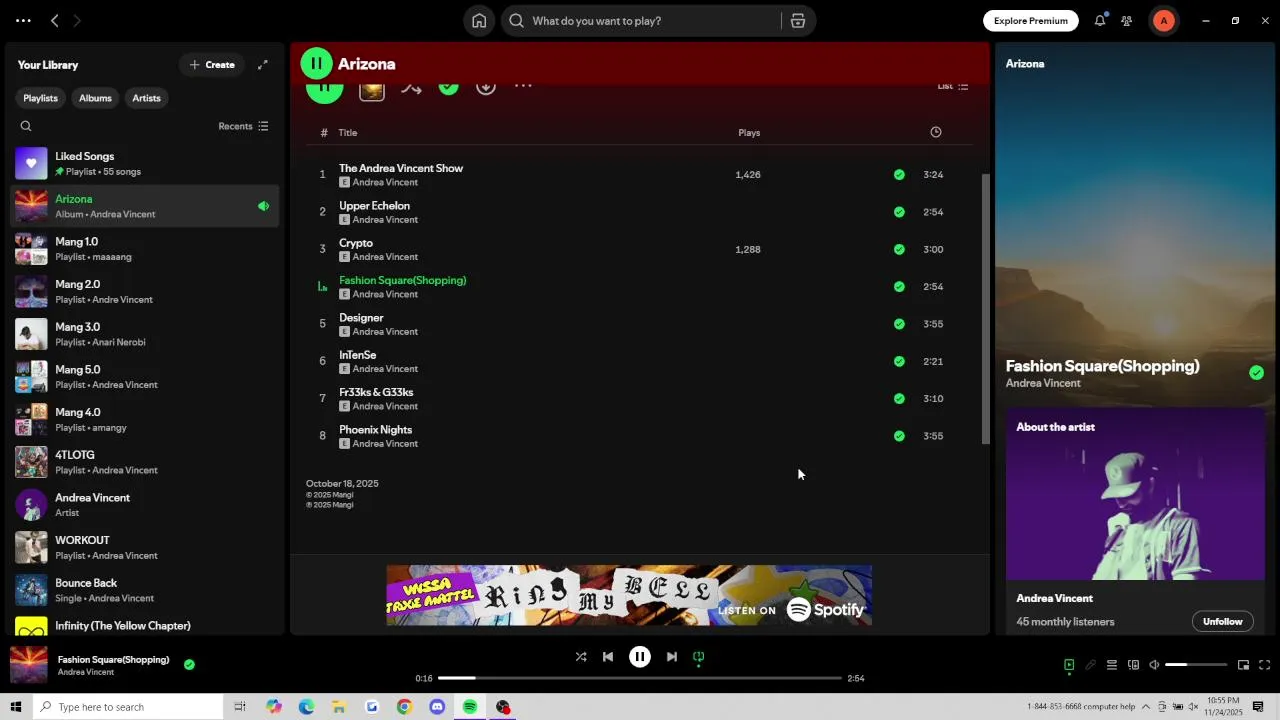Filter library by Playlists

point(41,98)
